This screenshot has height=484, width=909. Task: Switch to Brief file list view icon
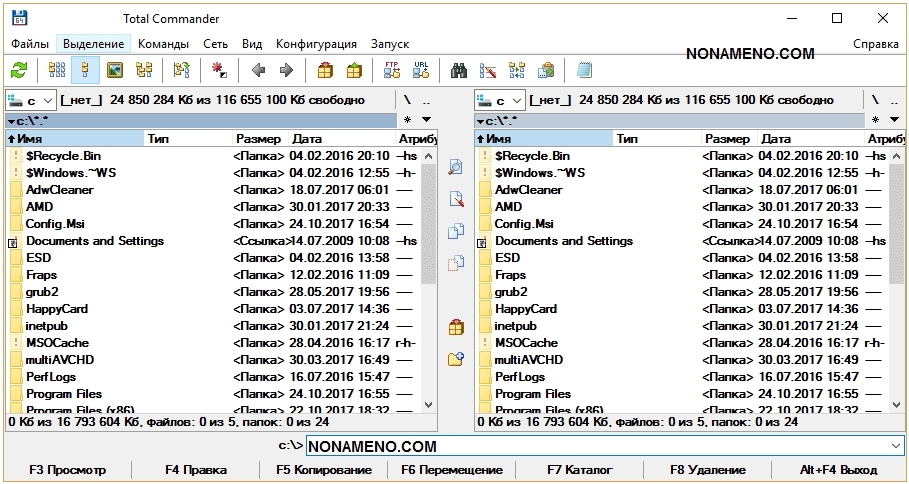pyautogui.click(x=57, y=71)
